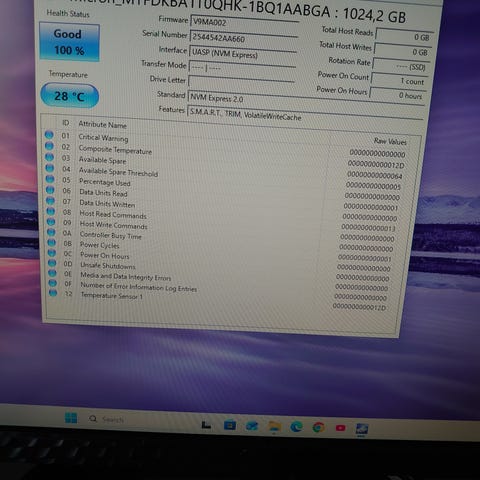Image resolution: width=480 pixels, height=480 pixels.
Task: Launch Microsoft Edge from the taskbar
Action: (296, 426)
